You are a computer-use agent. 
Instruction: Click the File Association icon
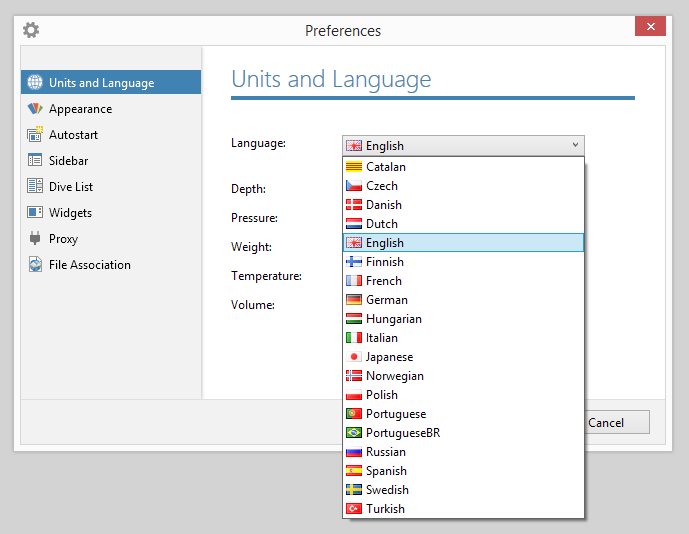tap(35, 265)
